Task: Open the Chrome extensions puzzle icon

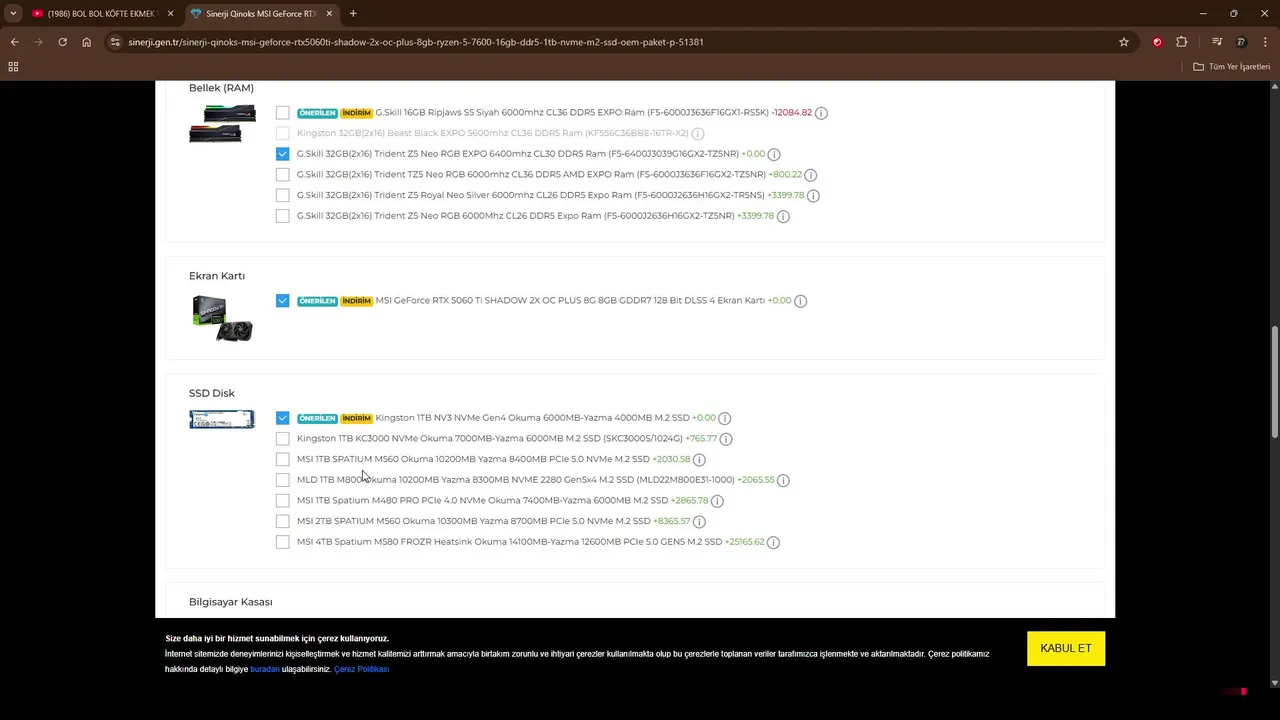Action: 1182,42
